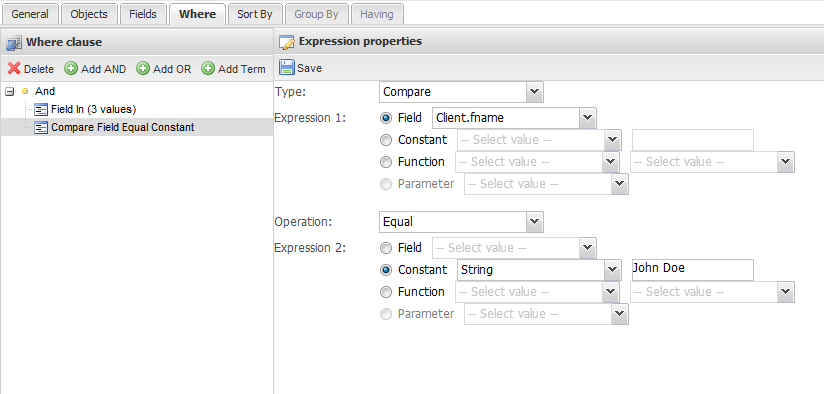Viewport: 824px width, 394px height.
Task: Select Field radio for Expression 2
Action: 386,248
